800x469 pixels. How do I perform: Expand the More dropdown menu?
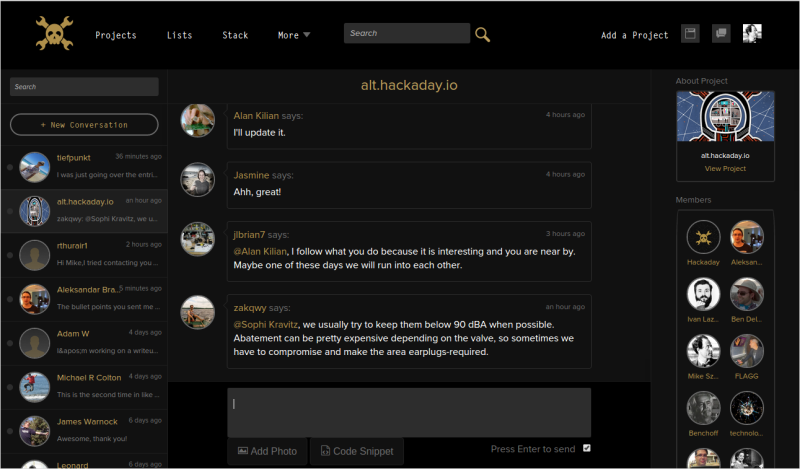[294, 35]
